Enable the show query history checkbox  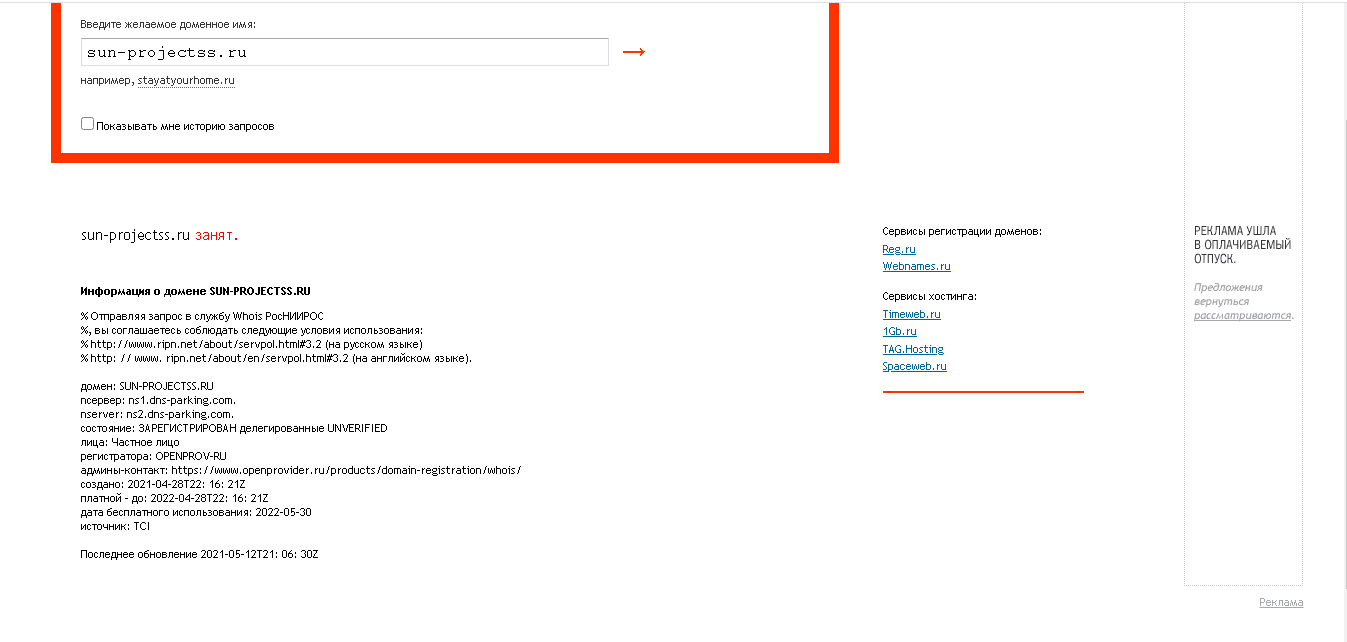(87, 124)
